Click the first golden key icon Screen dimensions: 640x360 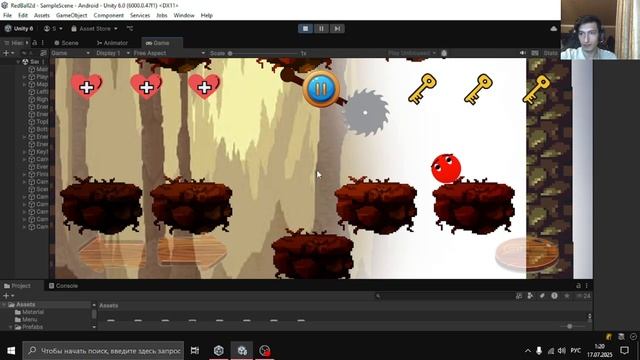click(422, 89)
